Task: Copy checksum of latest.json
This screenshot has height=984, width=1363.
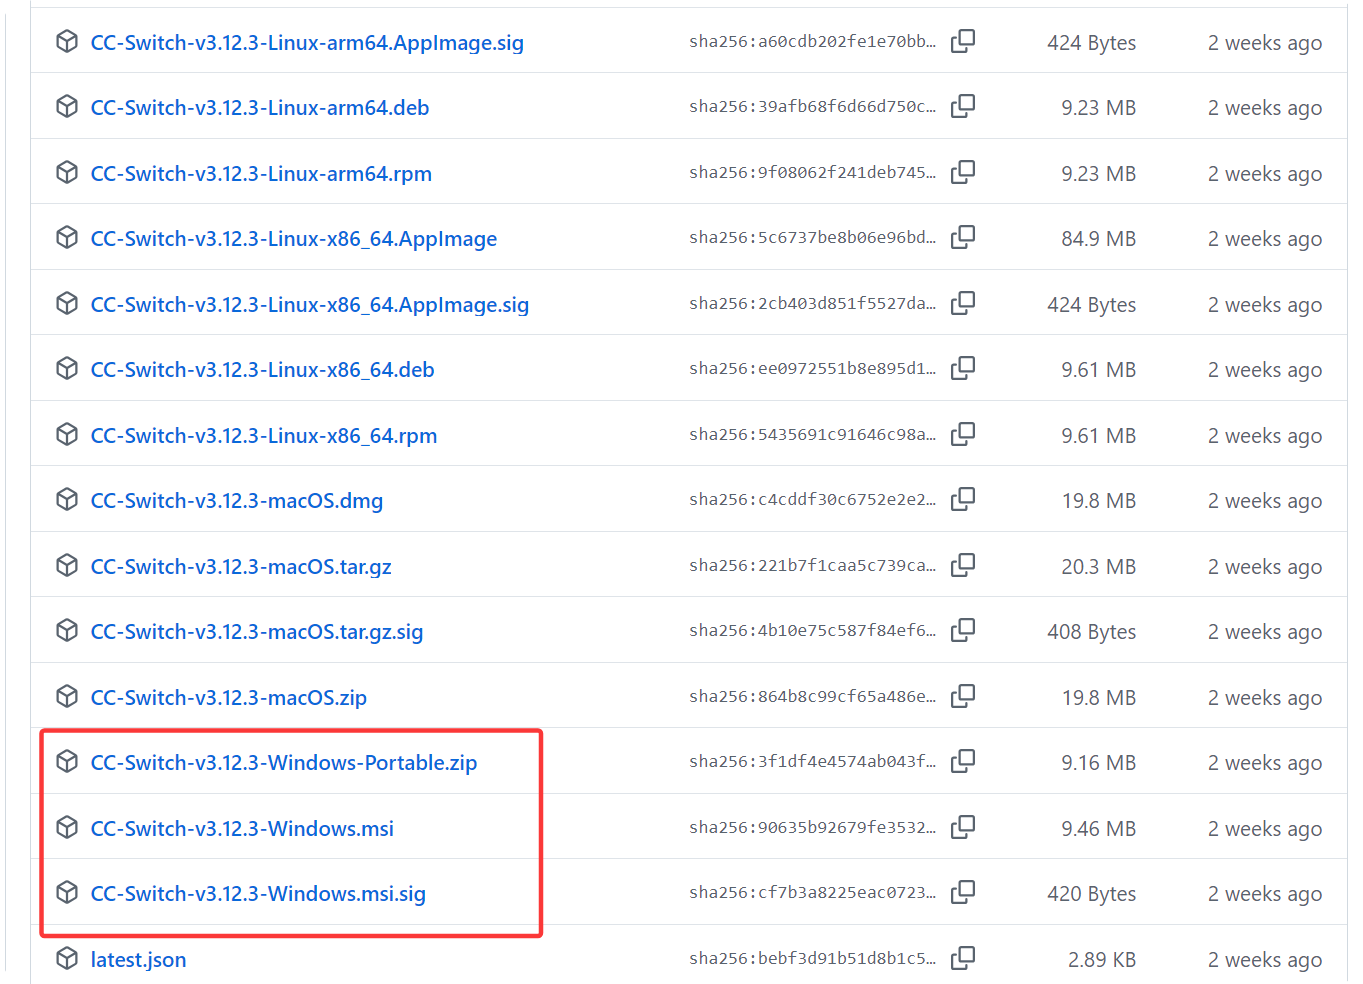Action: (962, 959)
